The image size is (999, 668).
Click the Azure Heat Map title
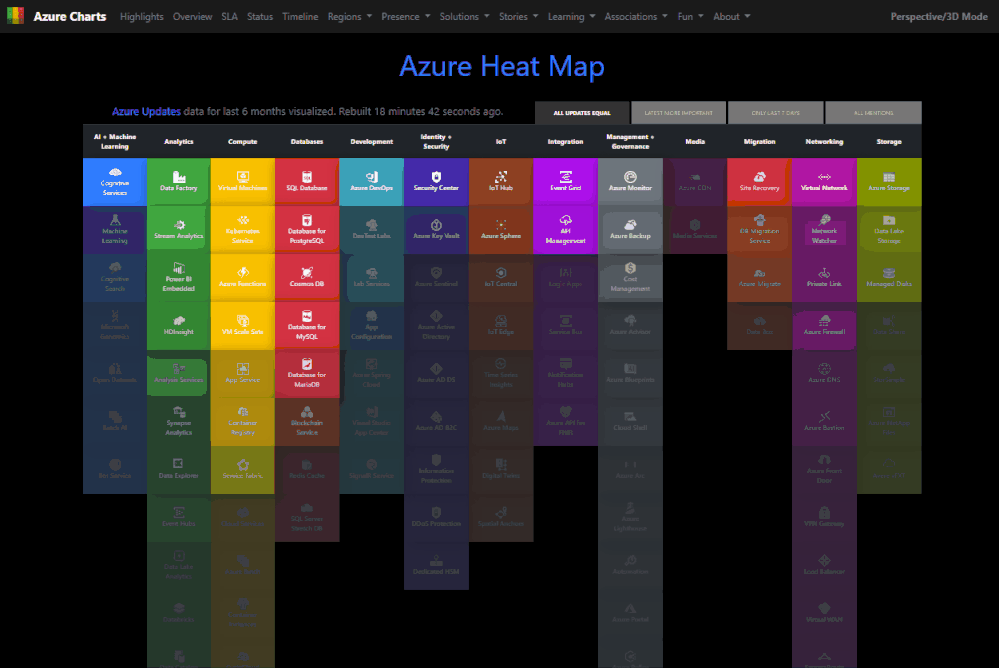(x=501, y=66)
